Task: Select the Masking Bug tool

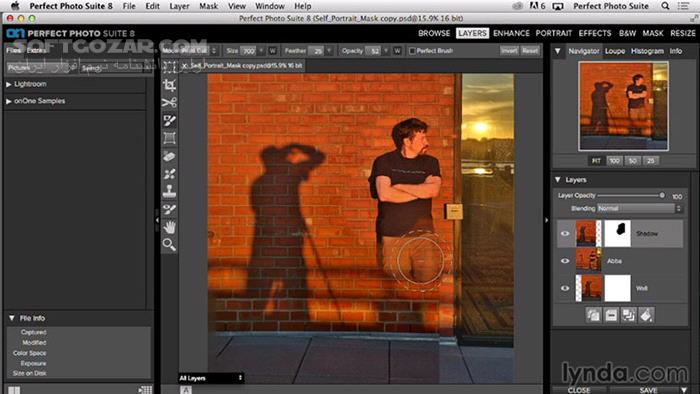Action: [169, 138]
